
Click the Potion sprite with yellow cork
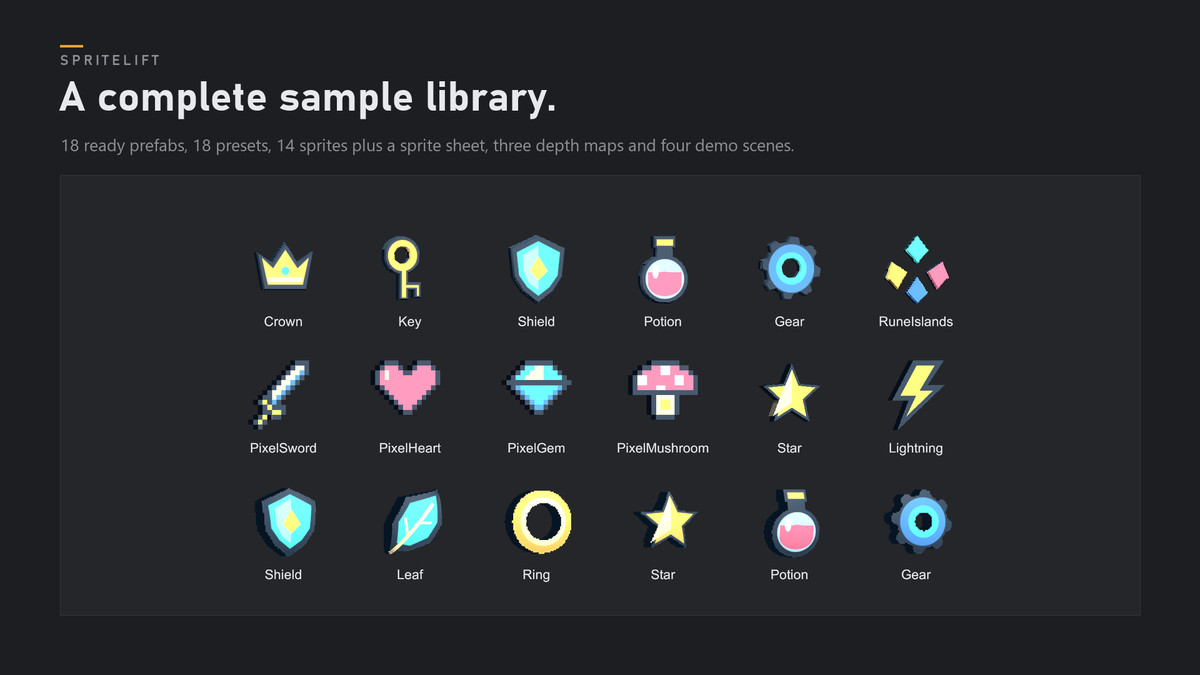click(x=792, y=523)
